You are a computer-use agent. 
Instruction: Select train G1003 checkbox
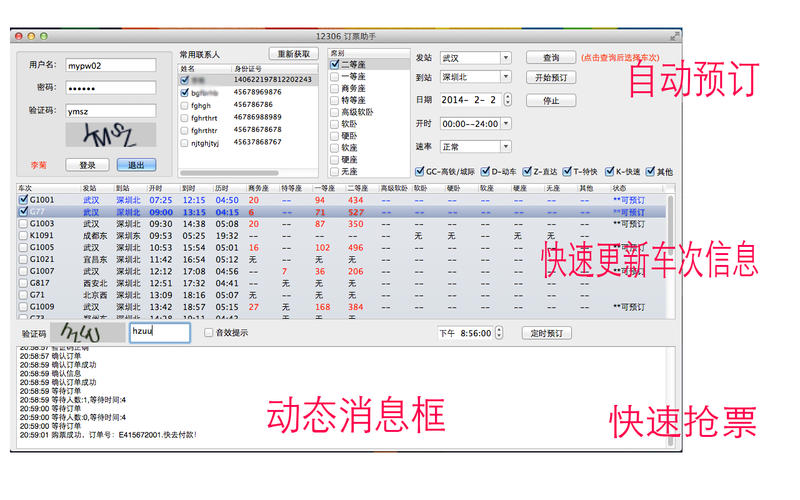tap(23, 223)
